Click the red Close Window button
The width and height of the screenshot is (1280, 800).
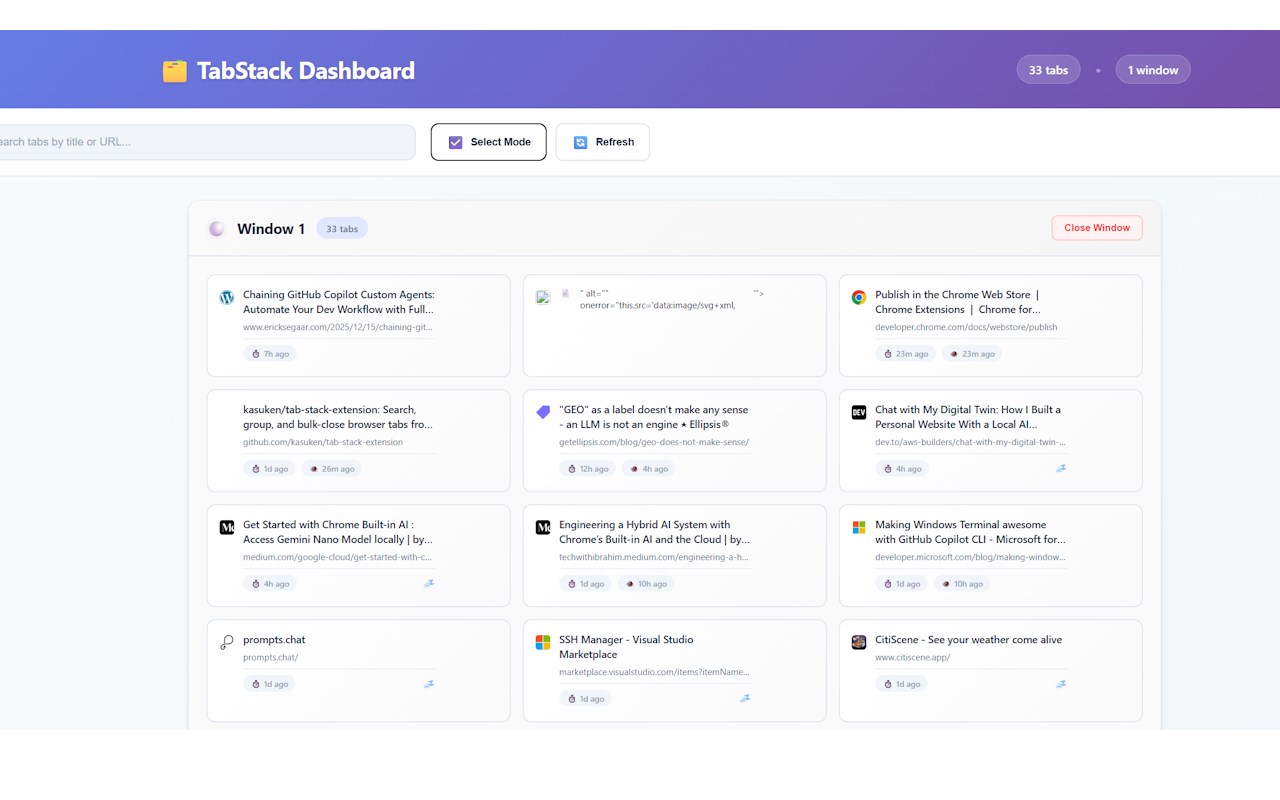point(1097,228)
